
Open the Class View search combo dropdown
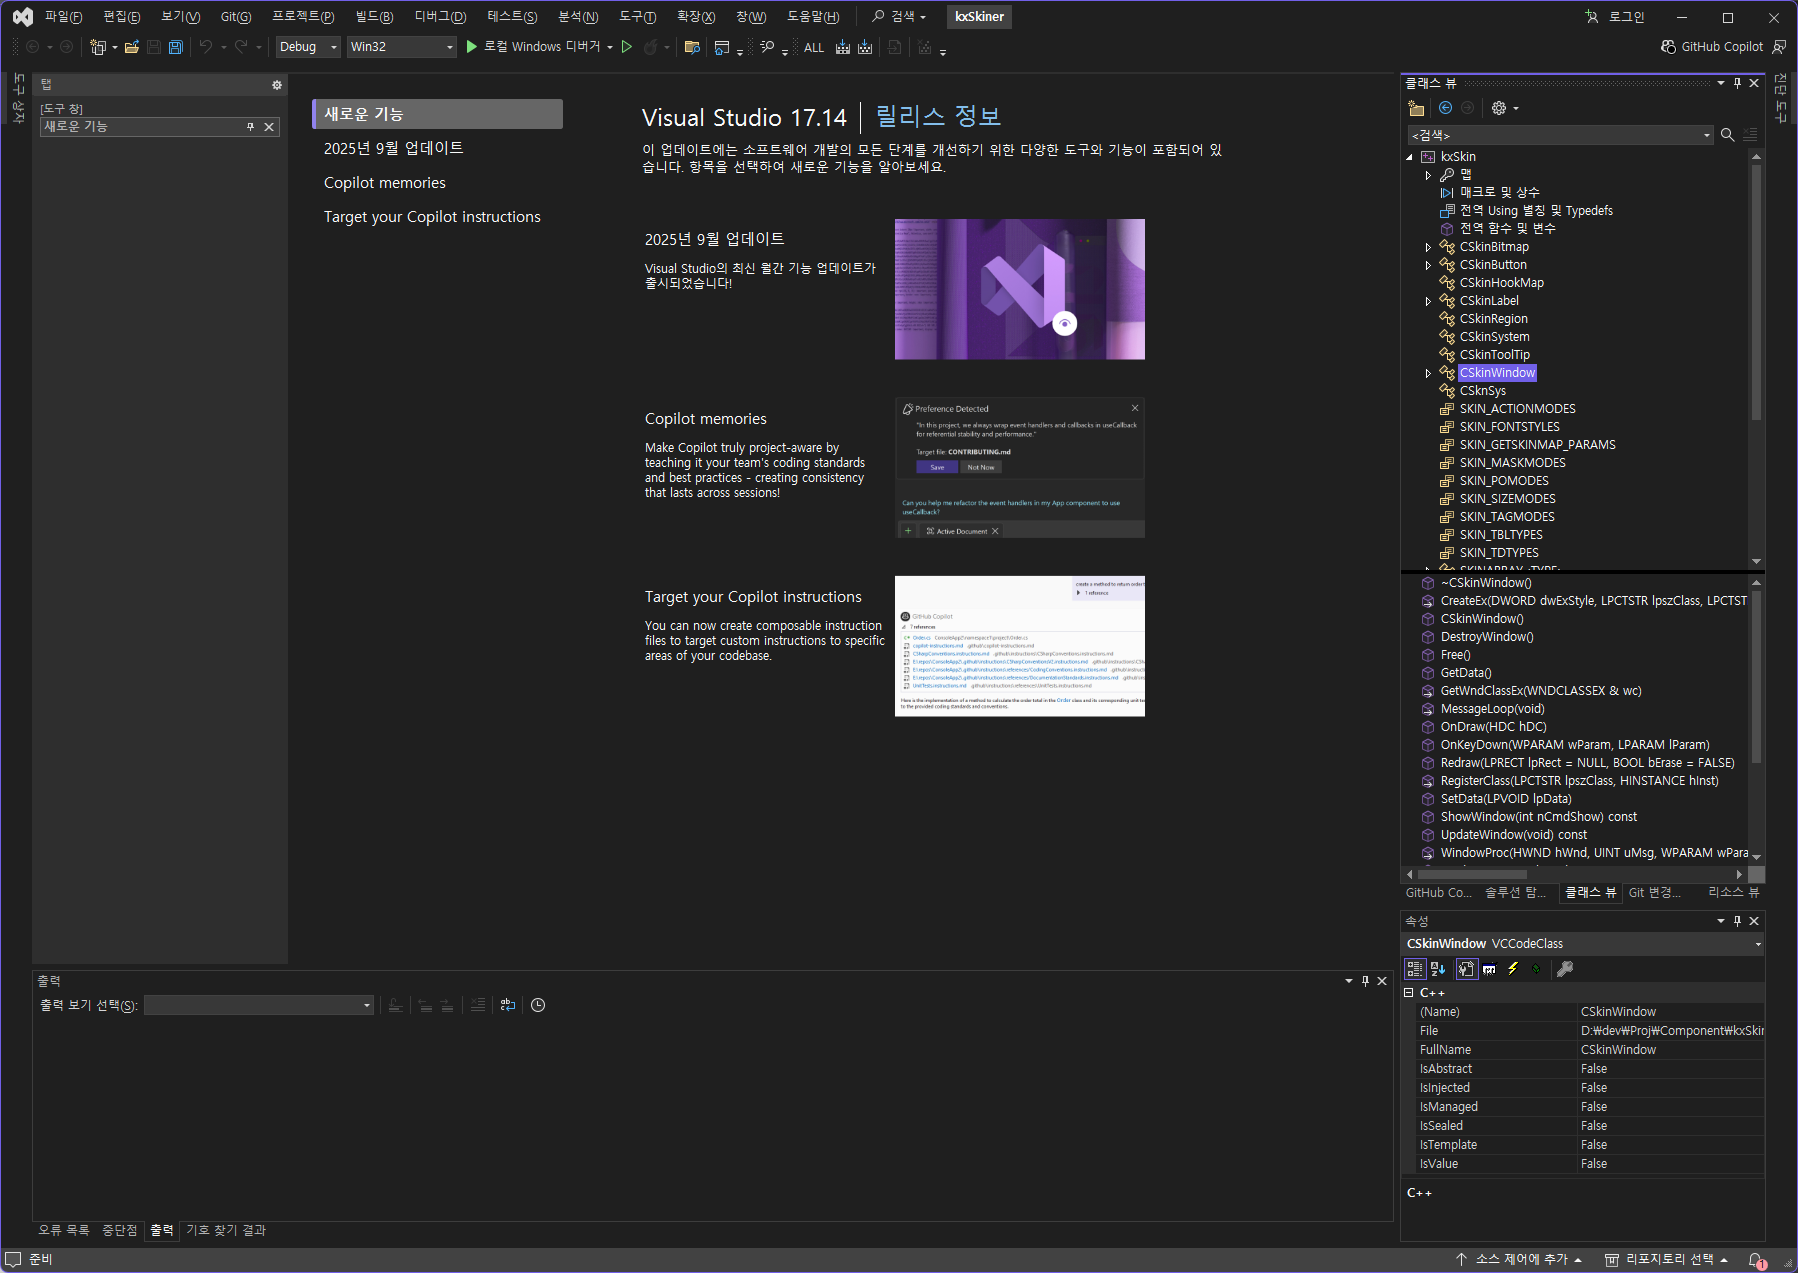1707,135
